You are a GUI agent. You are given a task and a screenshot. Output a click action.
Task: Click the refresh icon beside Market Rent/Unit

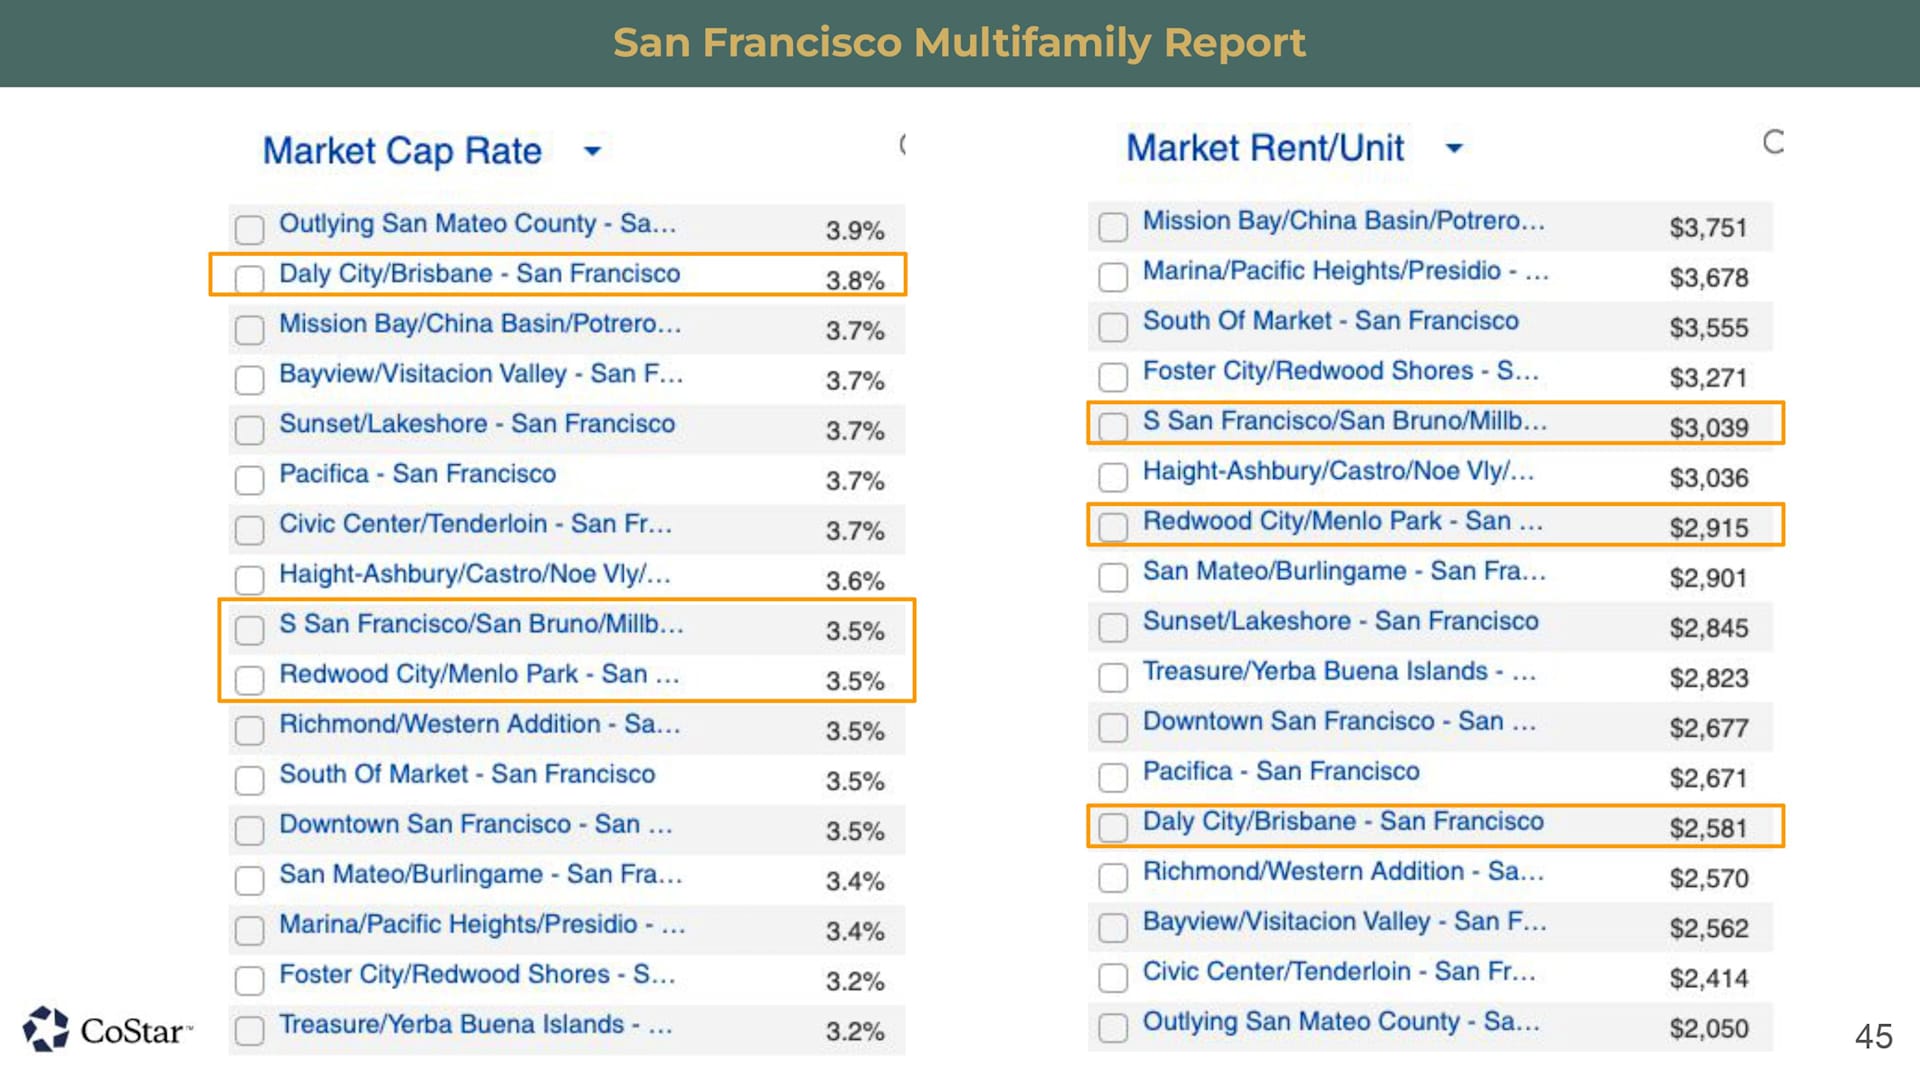tap(1773, 143)
